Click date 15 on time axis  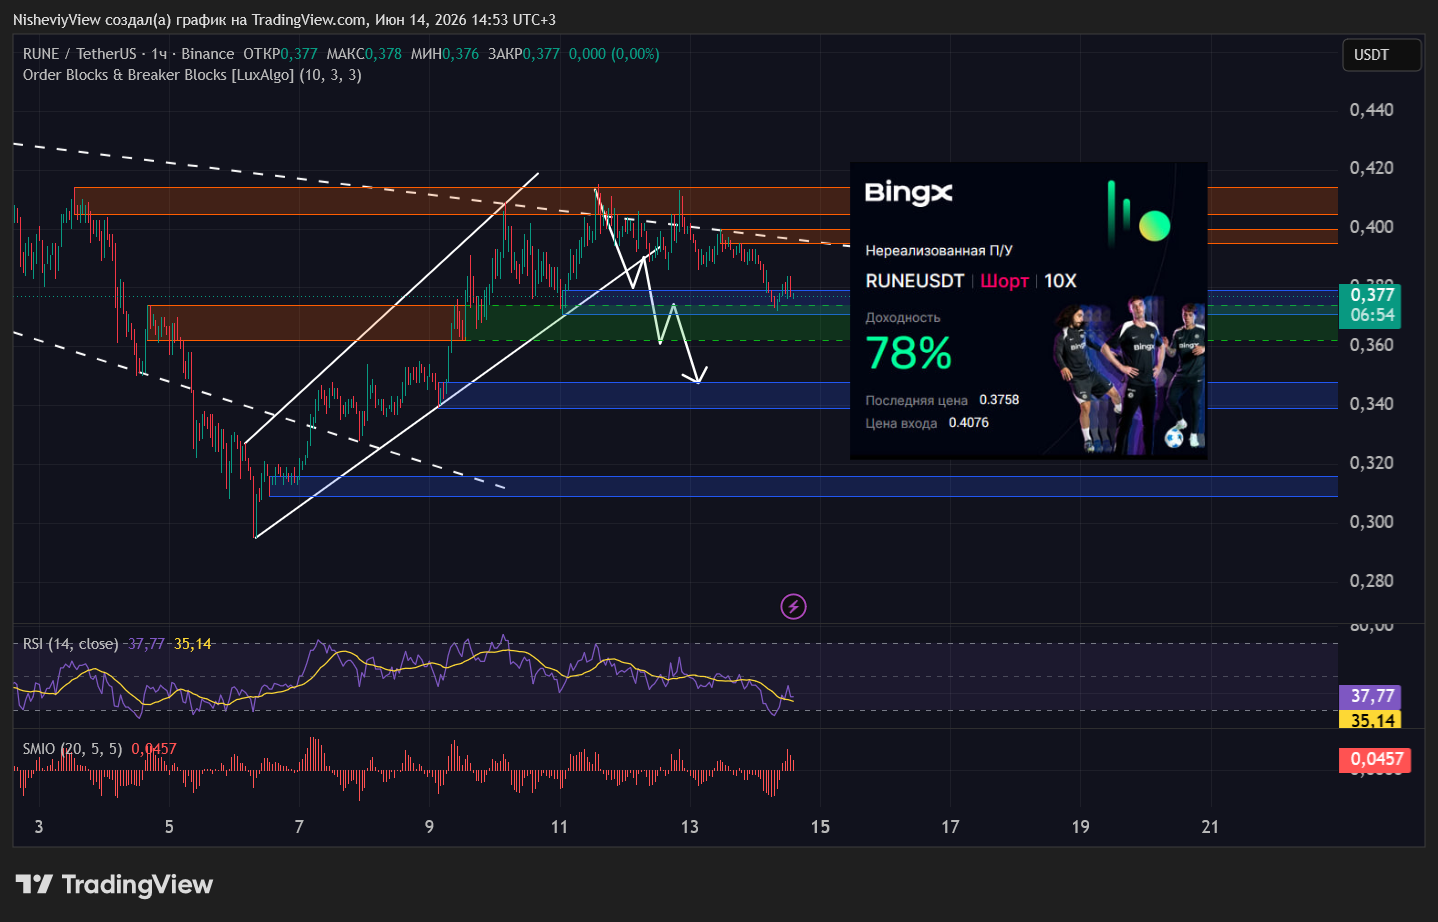[x=820, y=827]
